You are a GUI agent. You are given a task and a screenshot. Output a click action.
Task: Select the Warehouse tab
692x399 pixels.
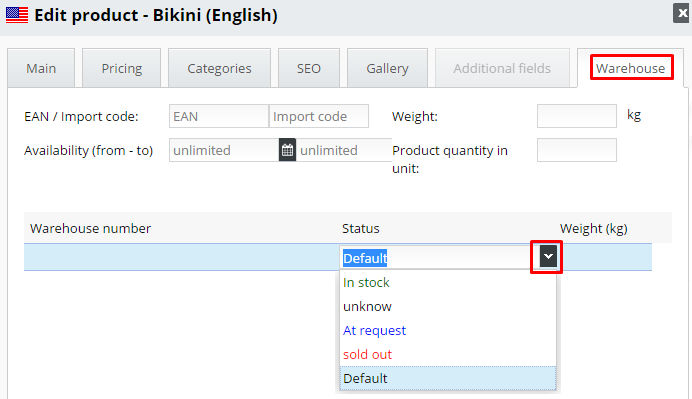(631, 68)
